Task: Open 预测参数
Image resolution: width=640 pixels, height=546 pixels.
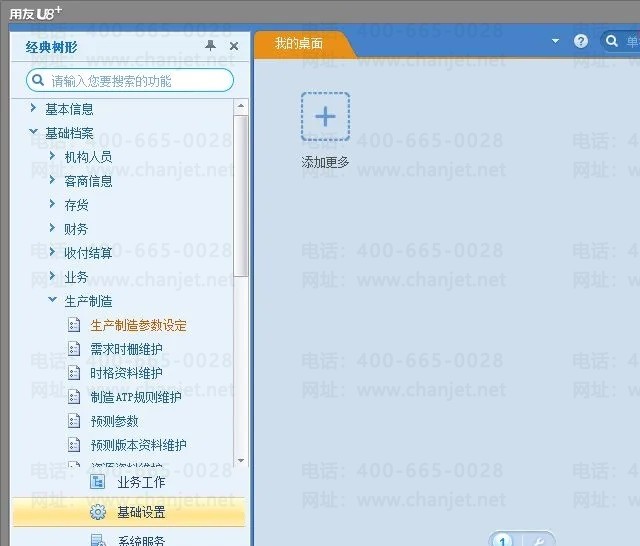Action: click(115, 421)
